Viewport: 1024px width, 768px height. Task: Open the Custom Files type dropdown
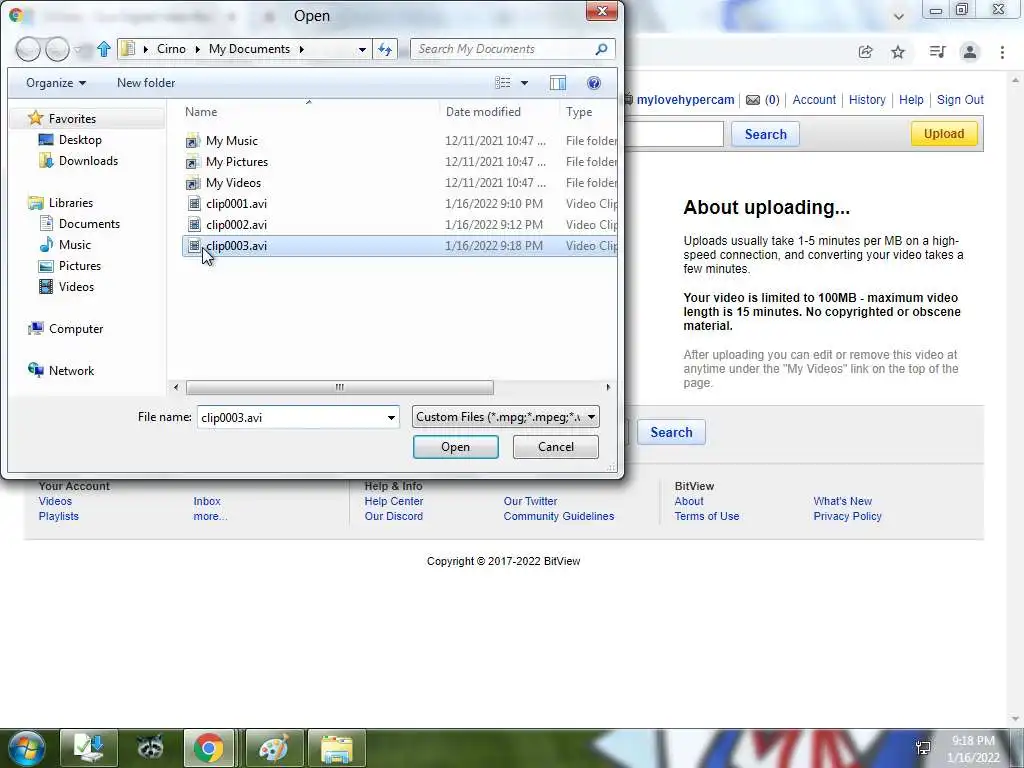(x=505, y=417)
